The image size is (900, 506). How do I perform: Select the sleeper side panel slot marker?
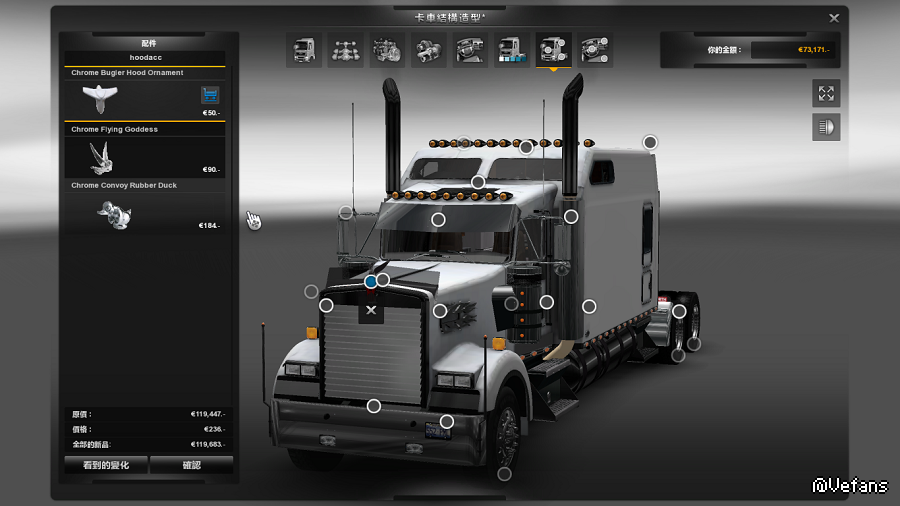pyautogui.click(x=589, y=307)
